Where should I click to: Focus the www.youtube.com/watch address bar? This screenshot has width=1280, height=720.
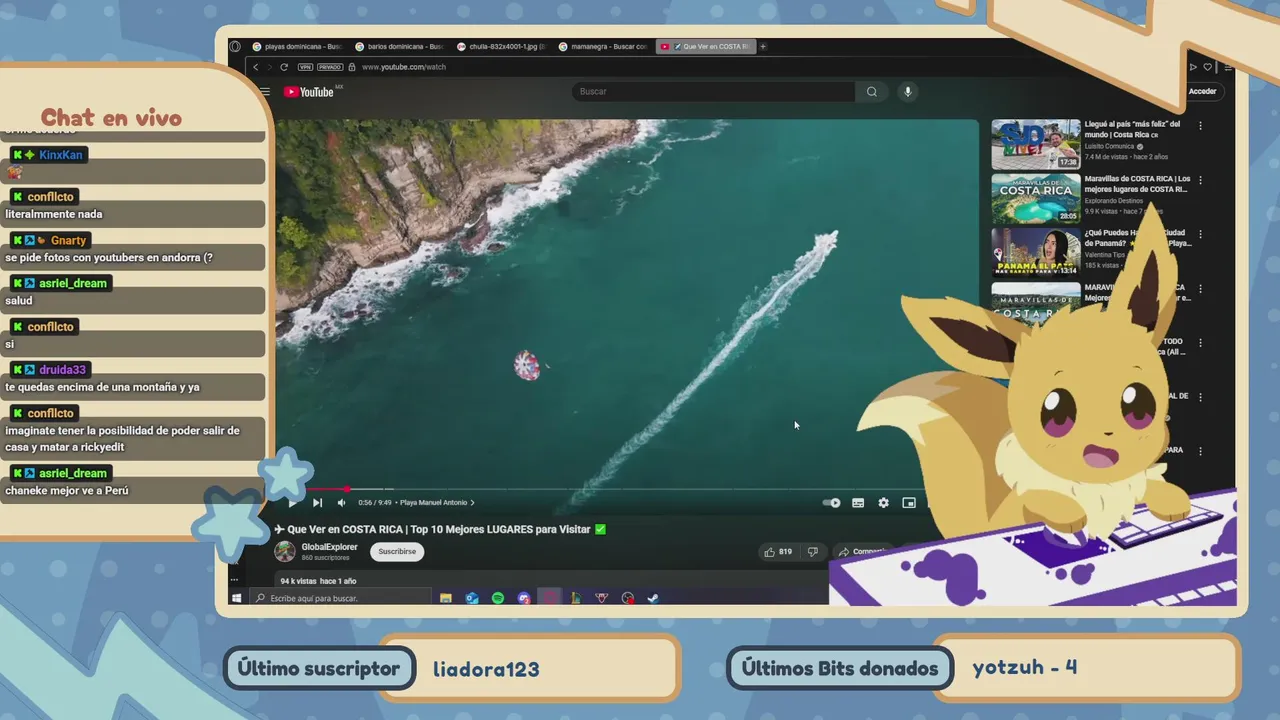point(404,67)
